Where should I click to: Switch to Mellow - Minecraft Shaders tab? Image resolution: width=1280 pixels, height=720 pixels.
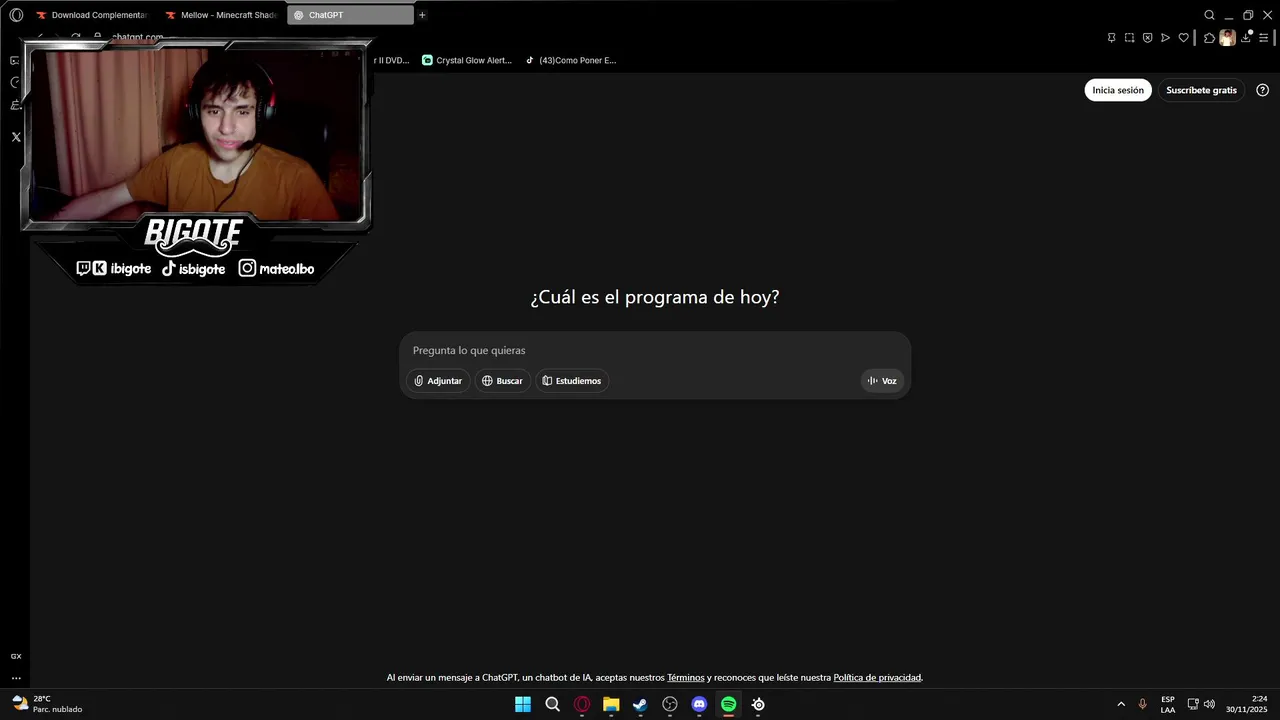220,15
